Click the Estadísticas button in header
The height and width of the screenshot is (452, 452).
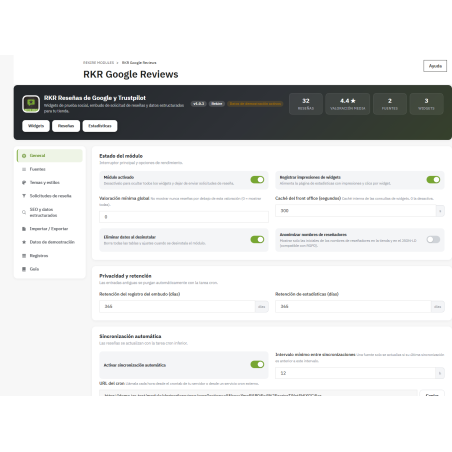[100, 126]
